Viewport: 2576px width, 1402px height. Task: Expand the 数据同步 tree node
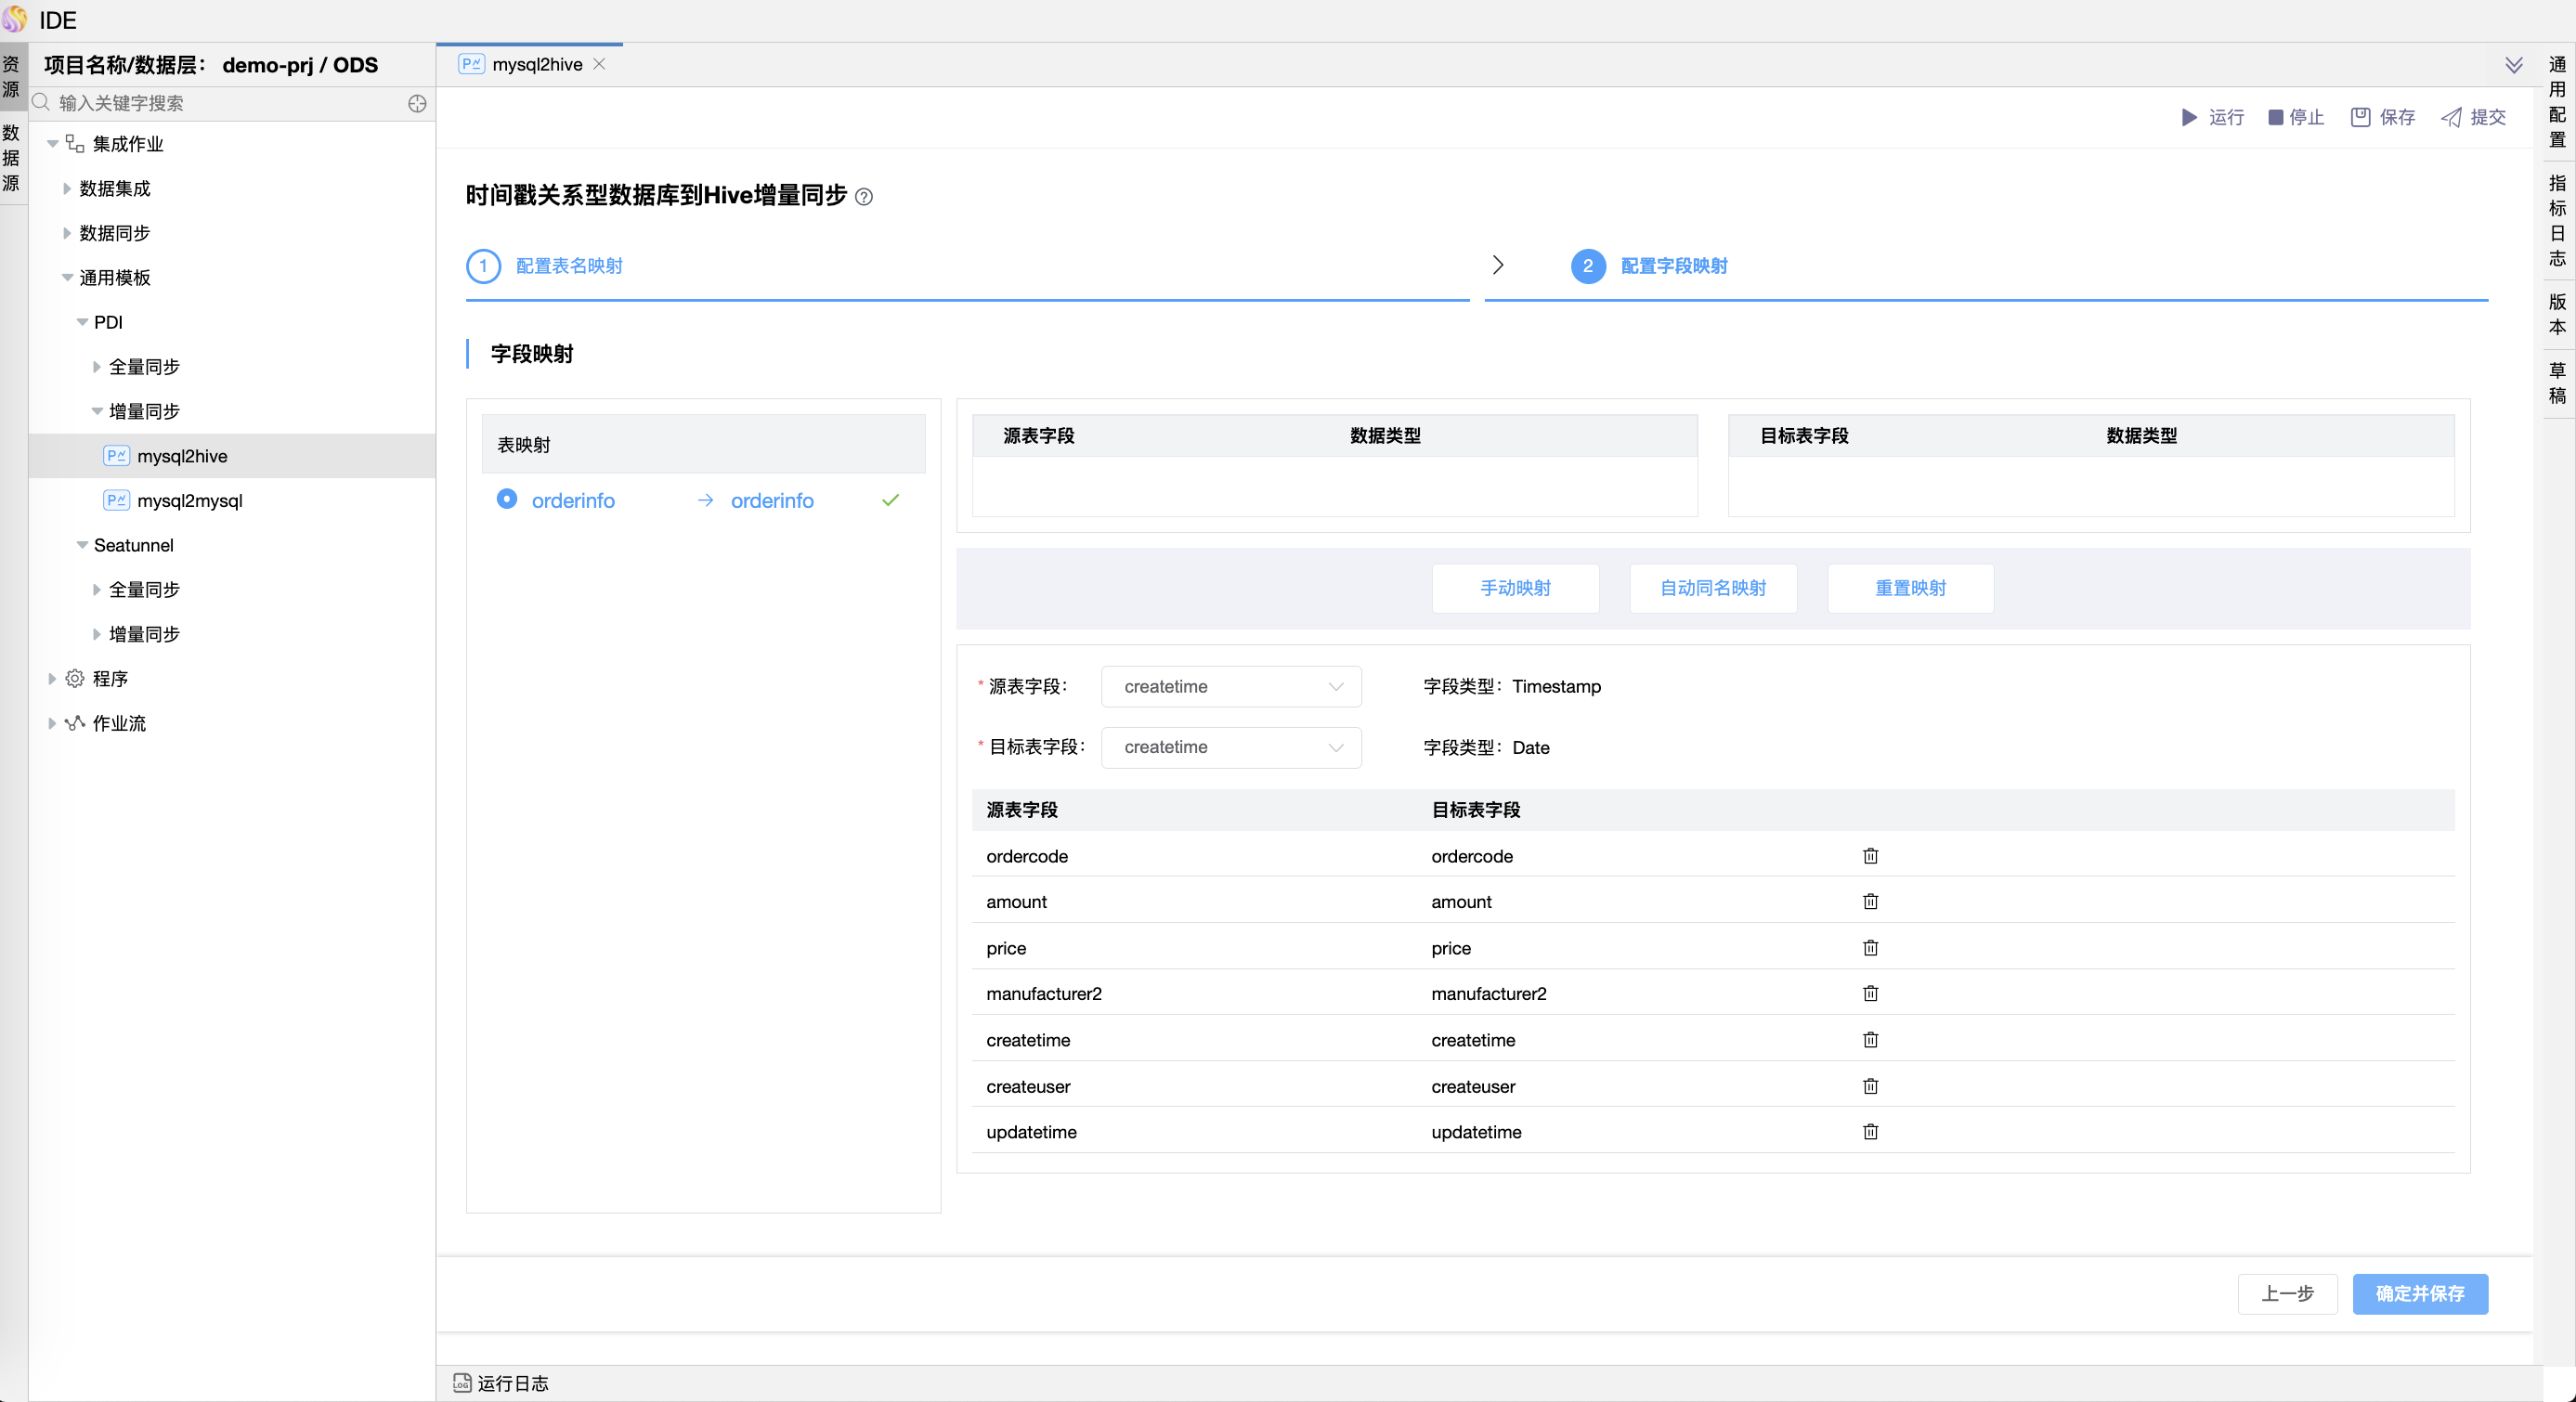[67, 233]
